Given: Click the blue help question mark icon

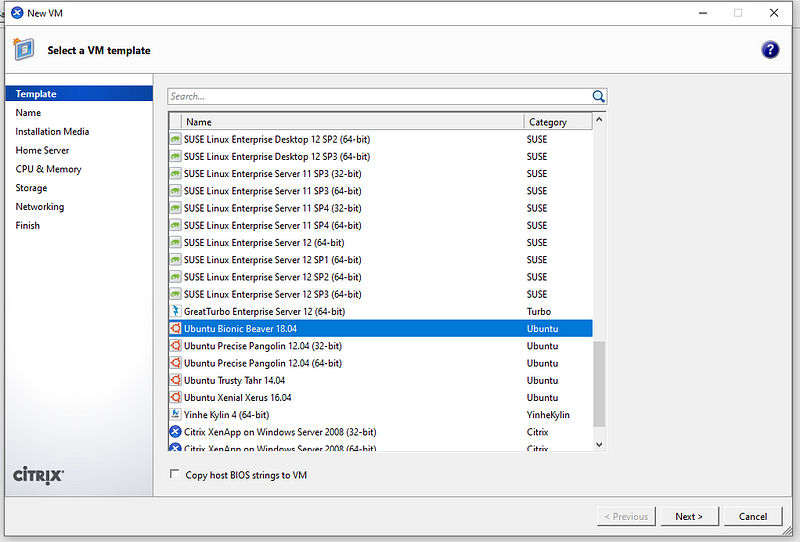Looking at the screenshot, I should [770, 50].
